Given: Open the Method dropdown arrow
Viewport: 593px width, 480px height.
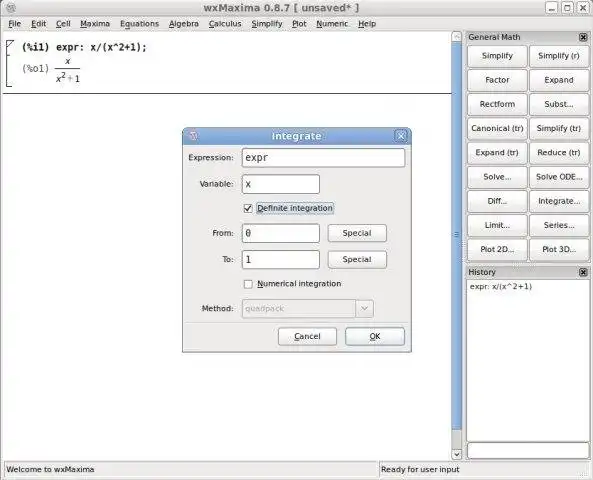Looking at the screenshot, I should click(364, 309).
